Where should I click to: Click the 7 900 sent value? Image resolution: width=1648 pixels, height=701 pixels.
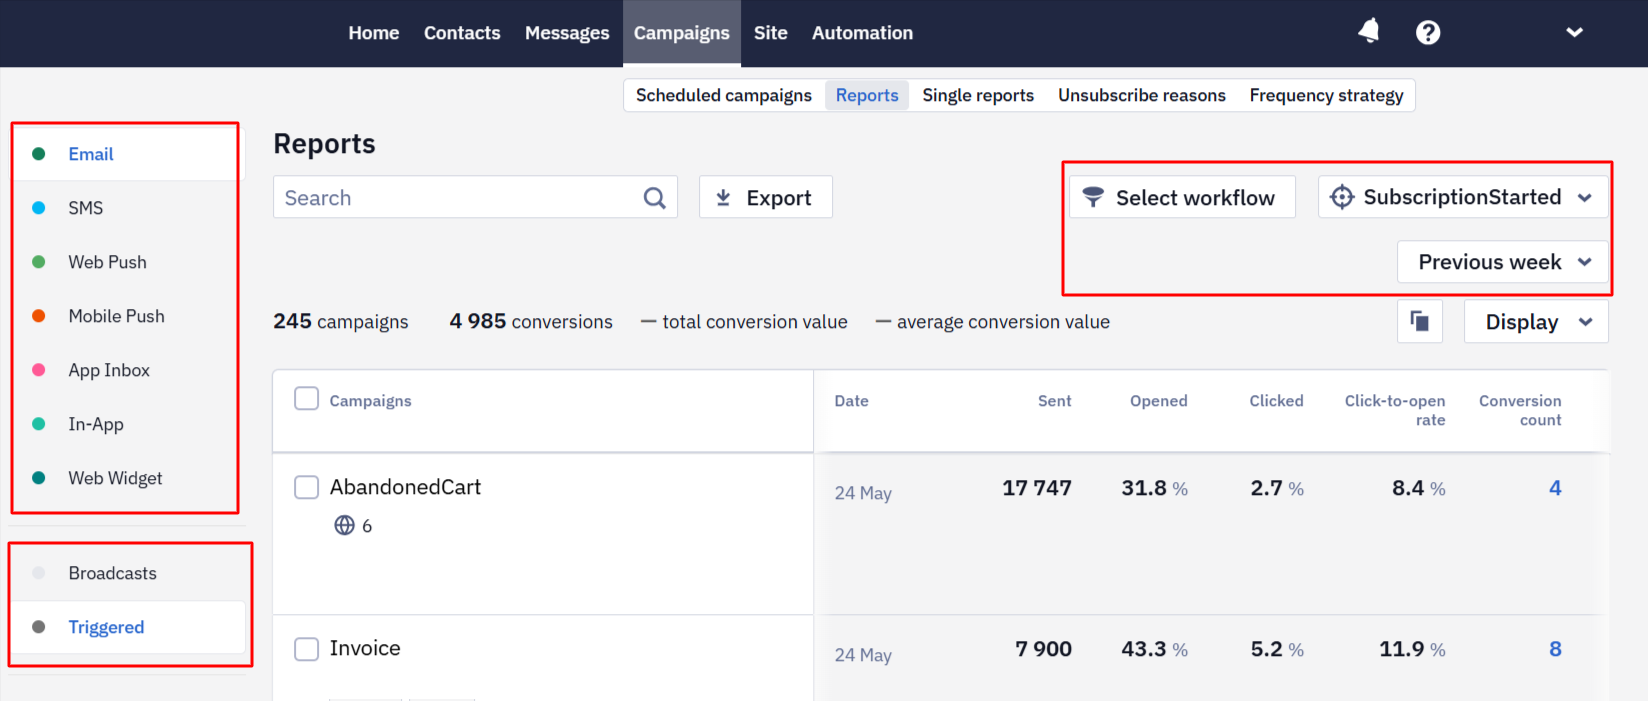tap(1043, 649)
